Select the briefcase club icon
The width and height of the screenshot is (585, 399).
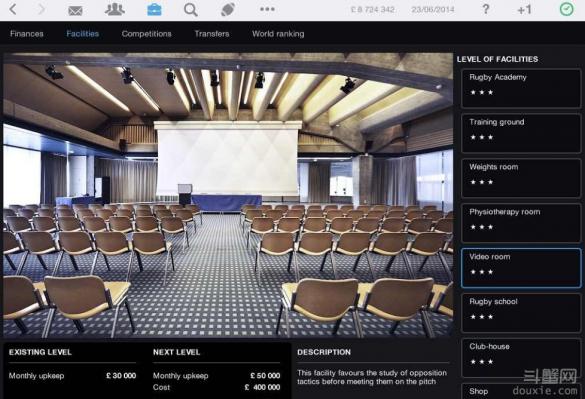(x=154, y=9)
